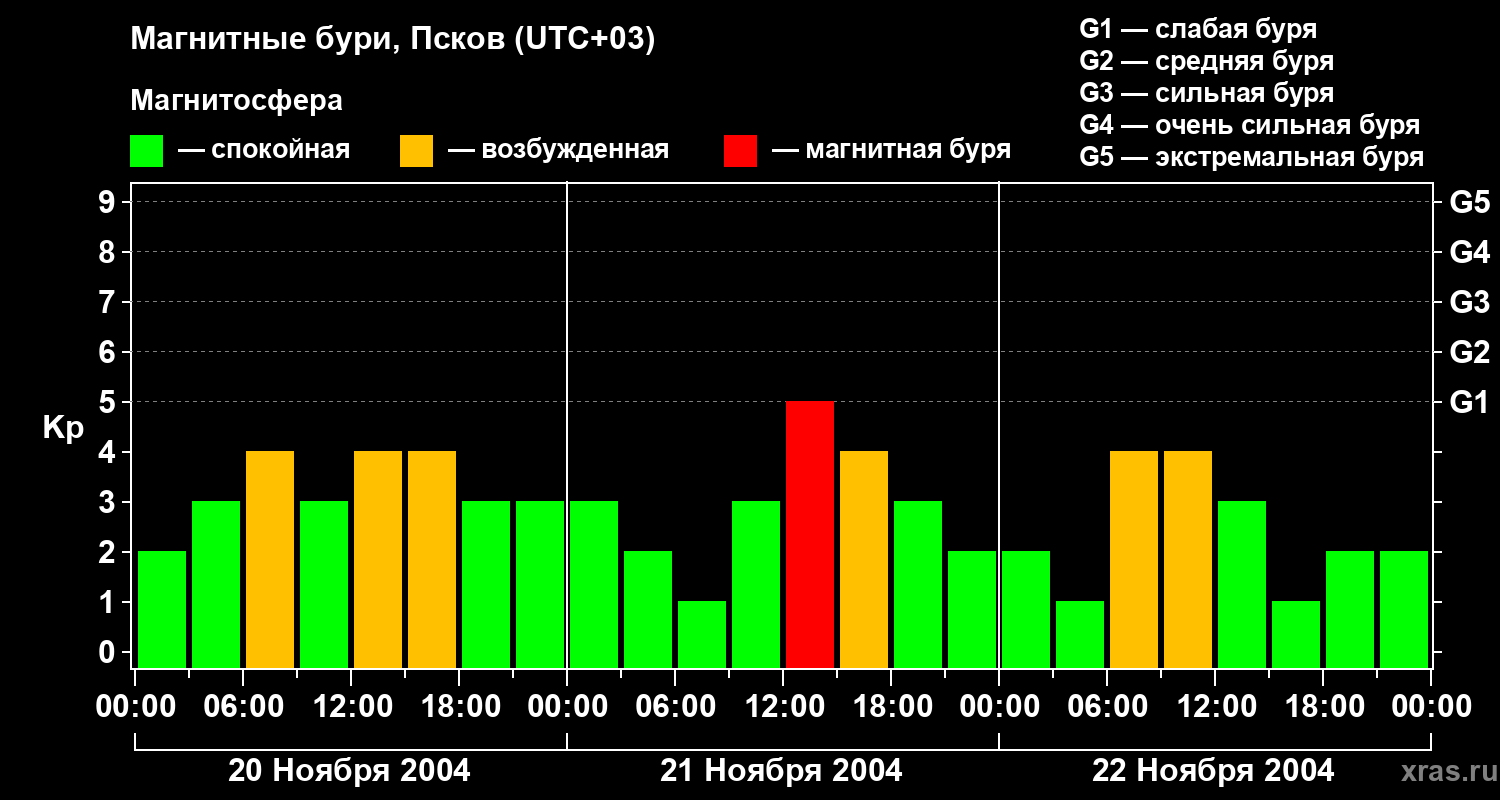Click the red 'магнитная буря' legend swatch
Viewport: 1500px width, 800px height.
[x=740, y=151]
